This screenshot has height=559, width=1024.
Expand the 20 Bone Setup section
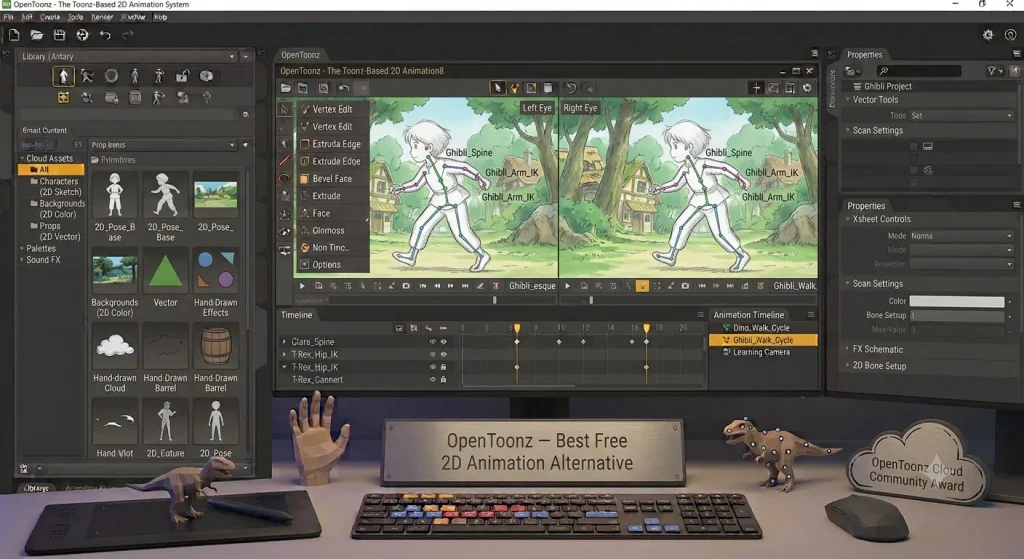(x=848, y=366)
